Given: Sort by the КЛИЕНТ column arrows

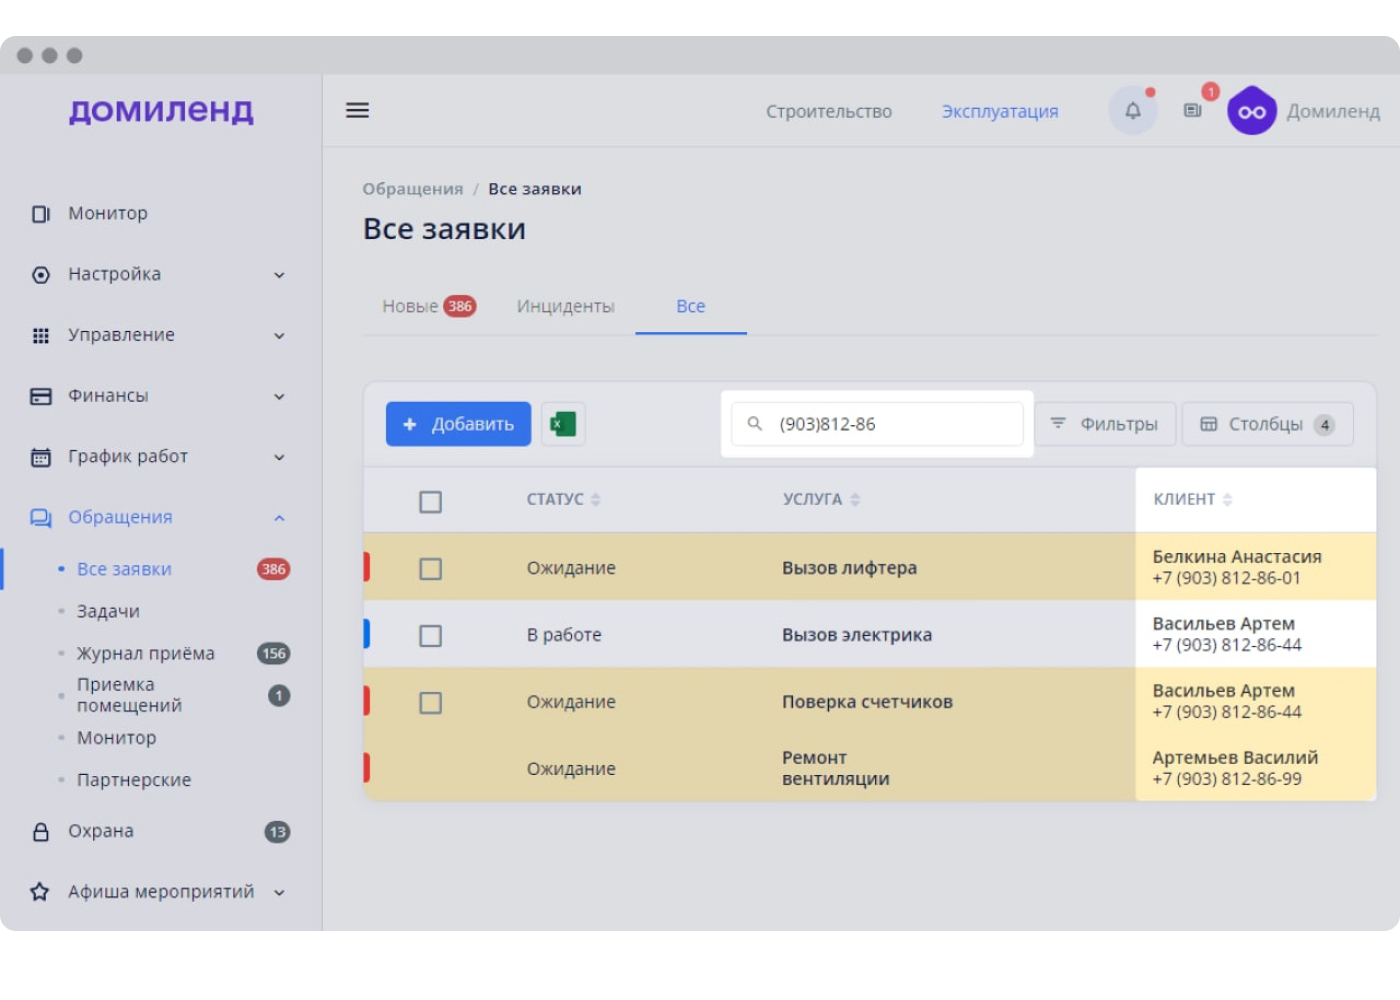Looking at the screenshot, I should (x=1227, y=499).
